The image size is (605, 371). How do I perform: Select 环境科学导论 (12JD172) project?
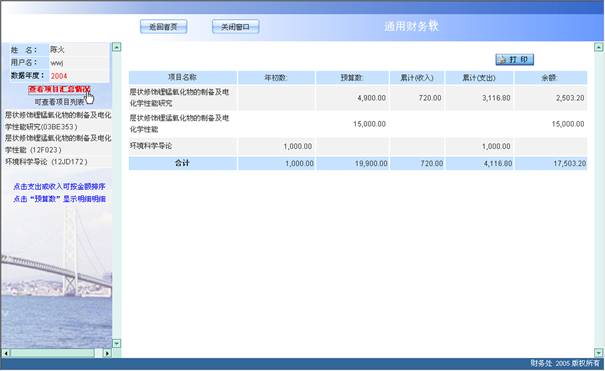[x=46, y=162]
